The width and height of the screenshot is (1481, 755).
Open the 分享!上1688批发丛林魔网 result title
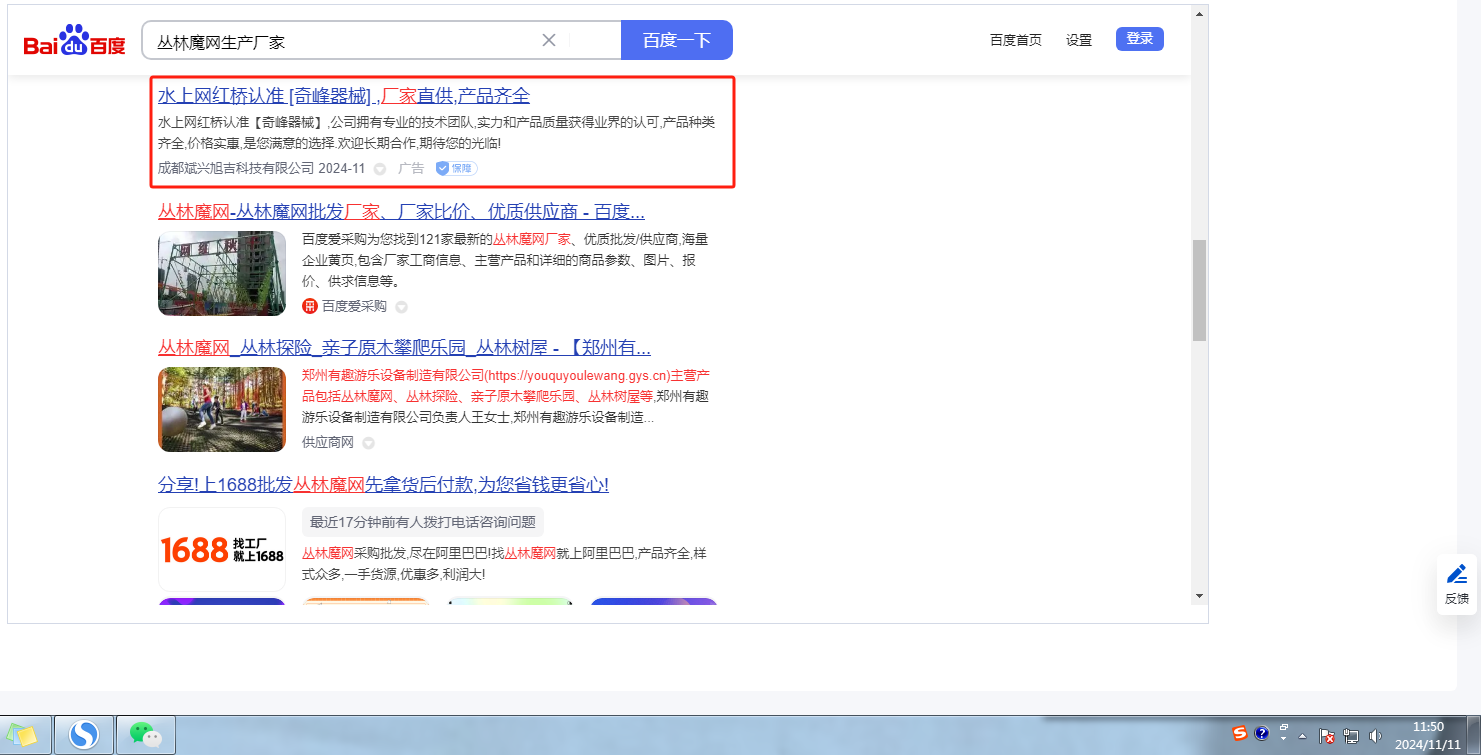pos(383,484)
